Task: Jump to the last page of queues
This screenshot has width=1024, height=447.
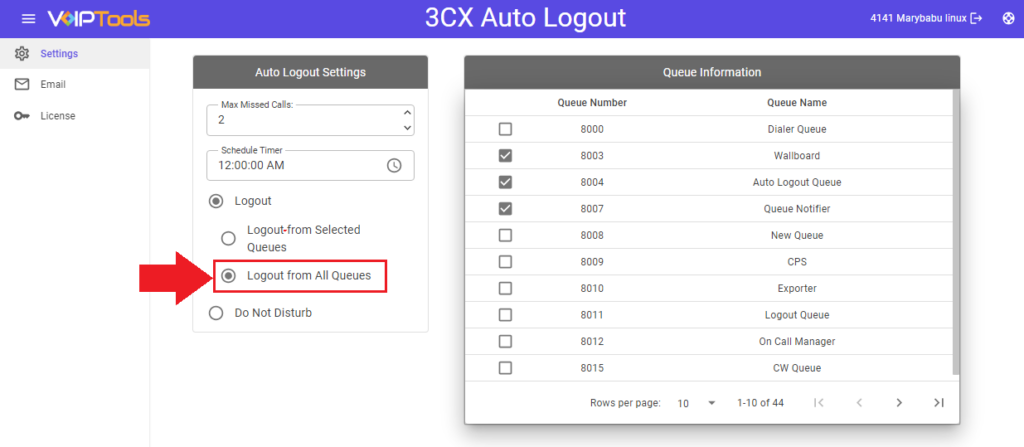Action: pyautogui.click(x=938, y=403)
